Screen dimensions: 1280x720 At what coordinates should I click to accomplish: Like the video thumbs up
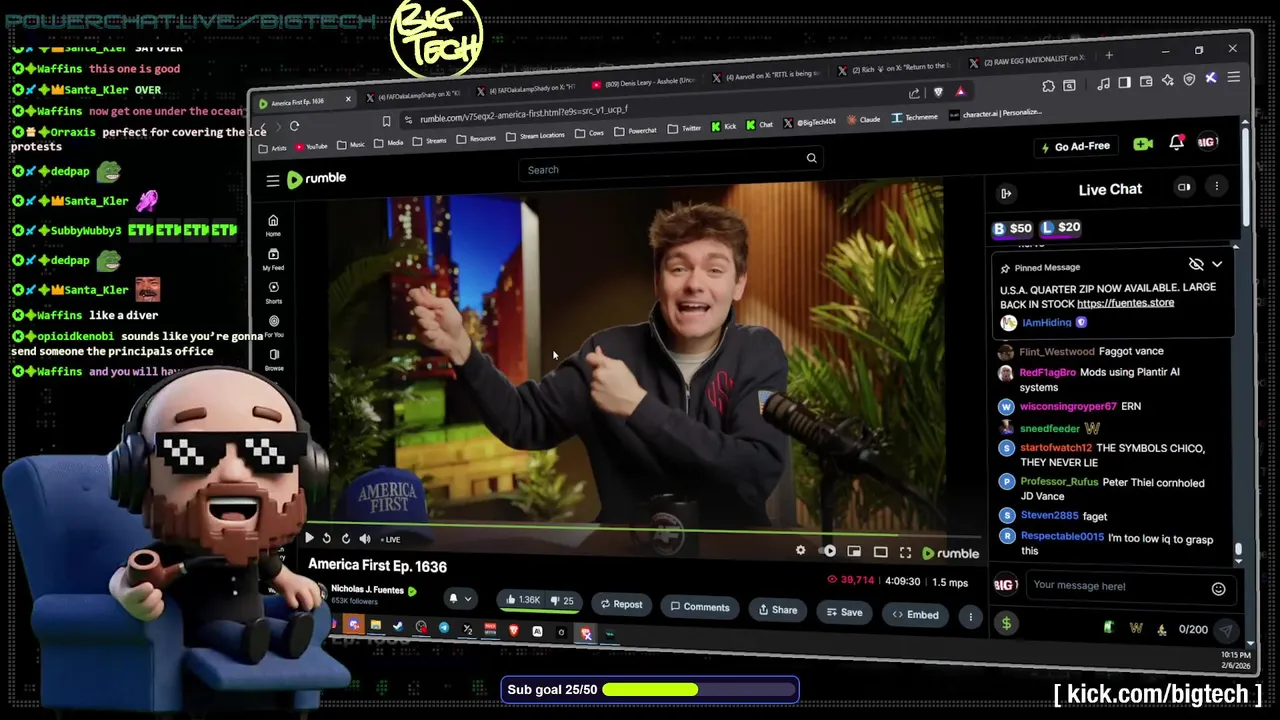click(523, 600)
